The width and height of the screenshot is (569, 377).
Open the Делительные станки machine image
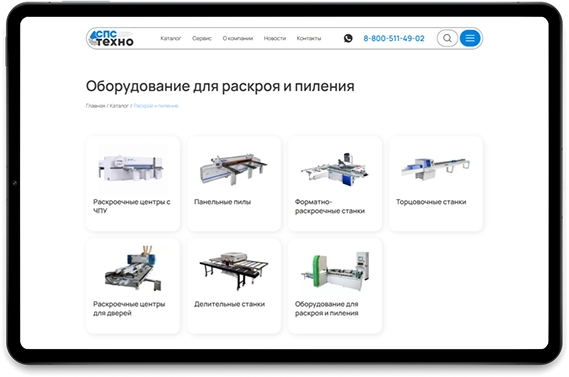click(234, 270)
